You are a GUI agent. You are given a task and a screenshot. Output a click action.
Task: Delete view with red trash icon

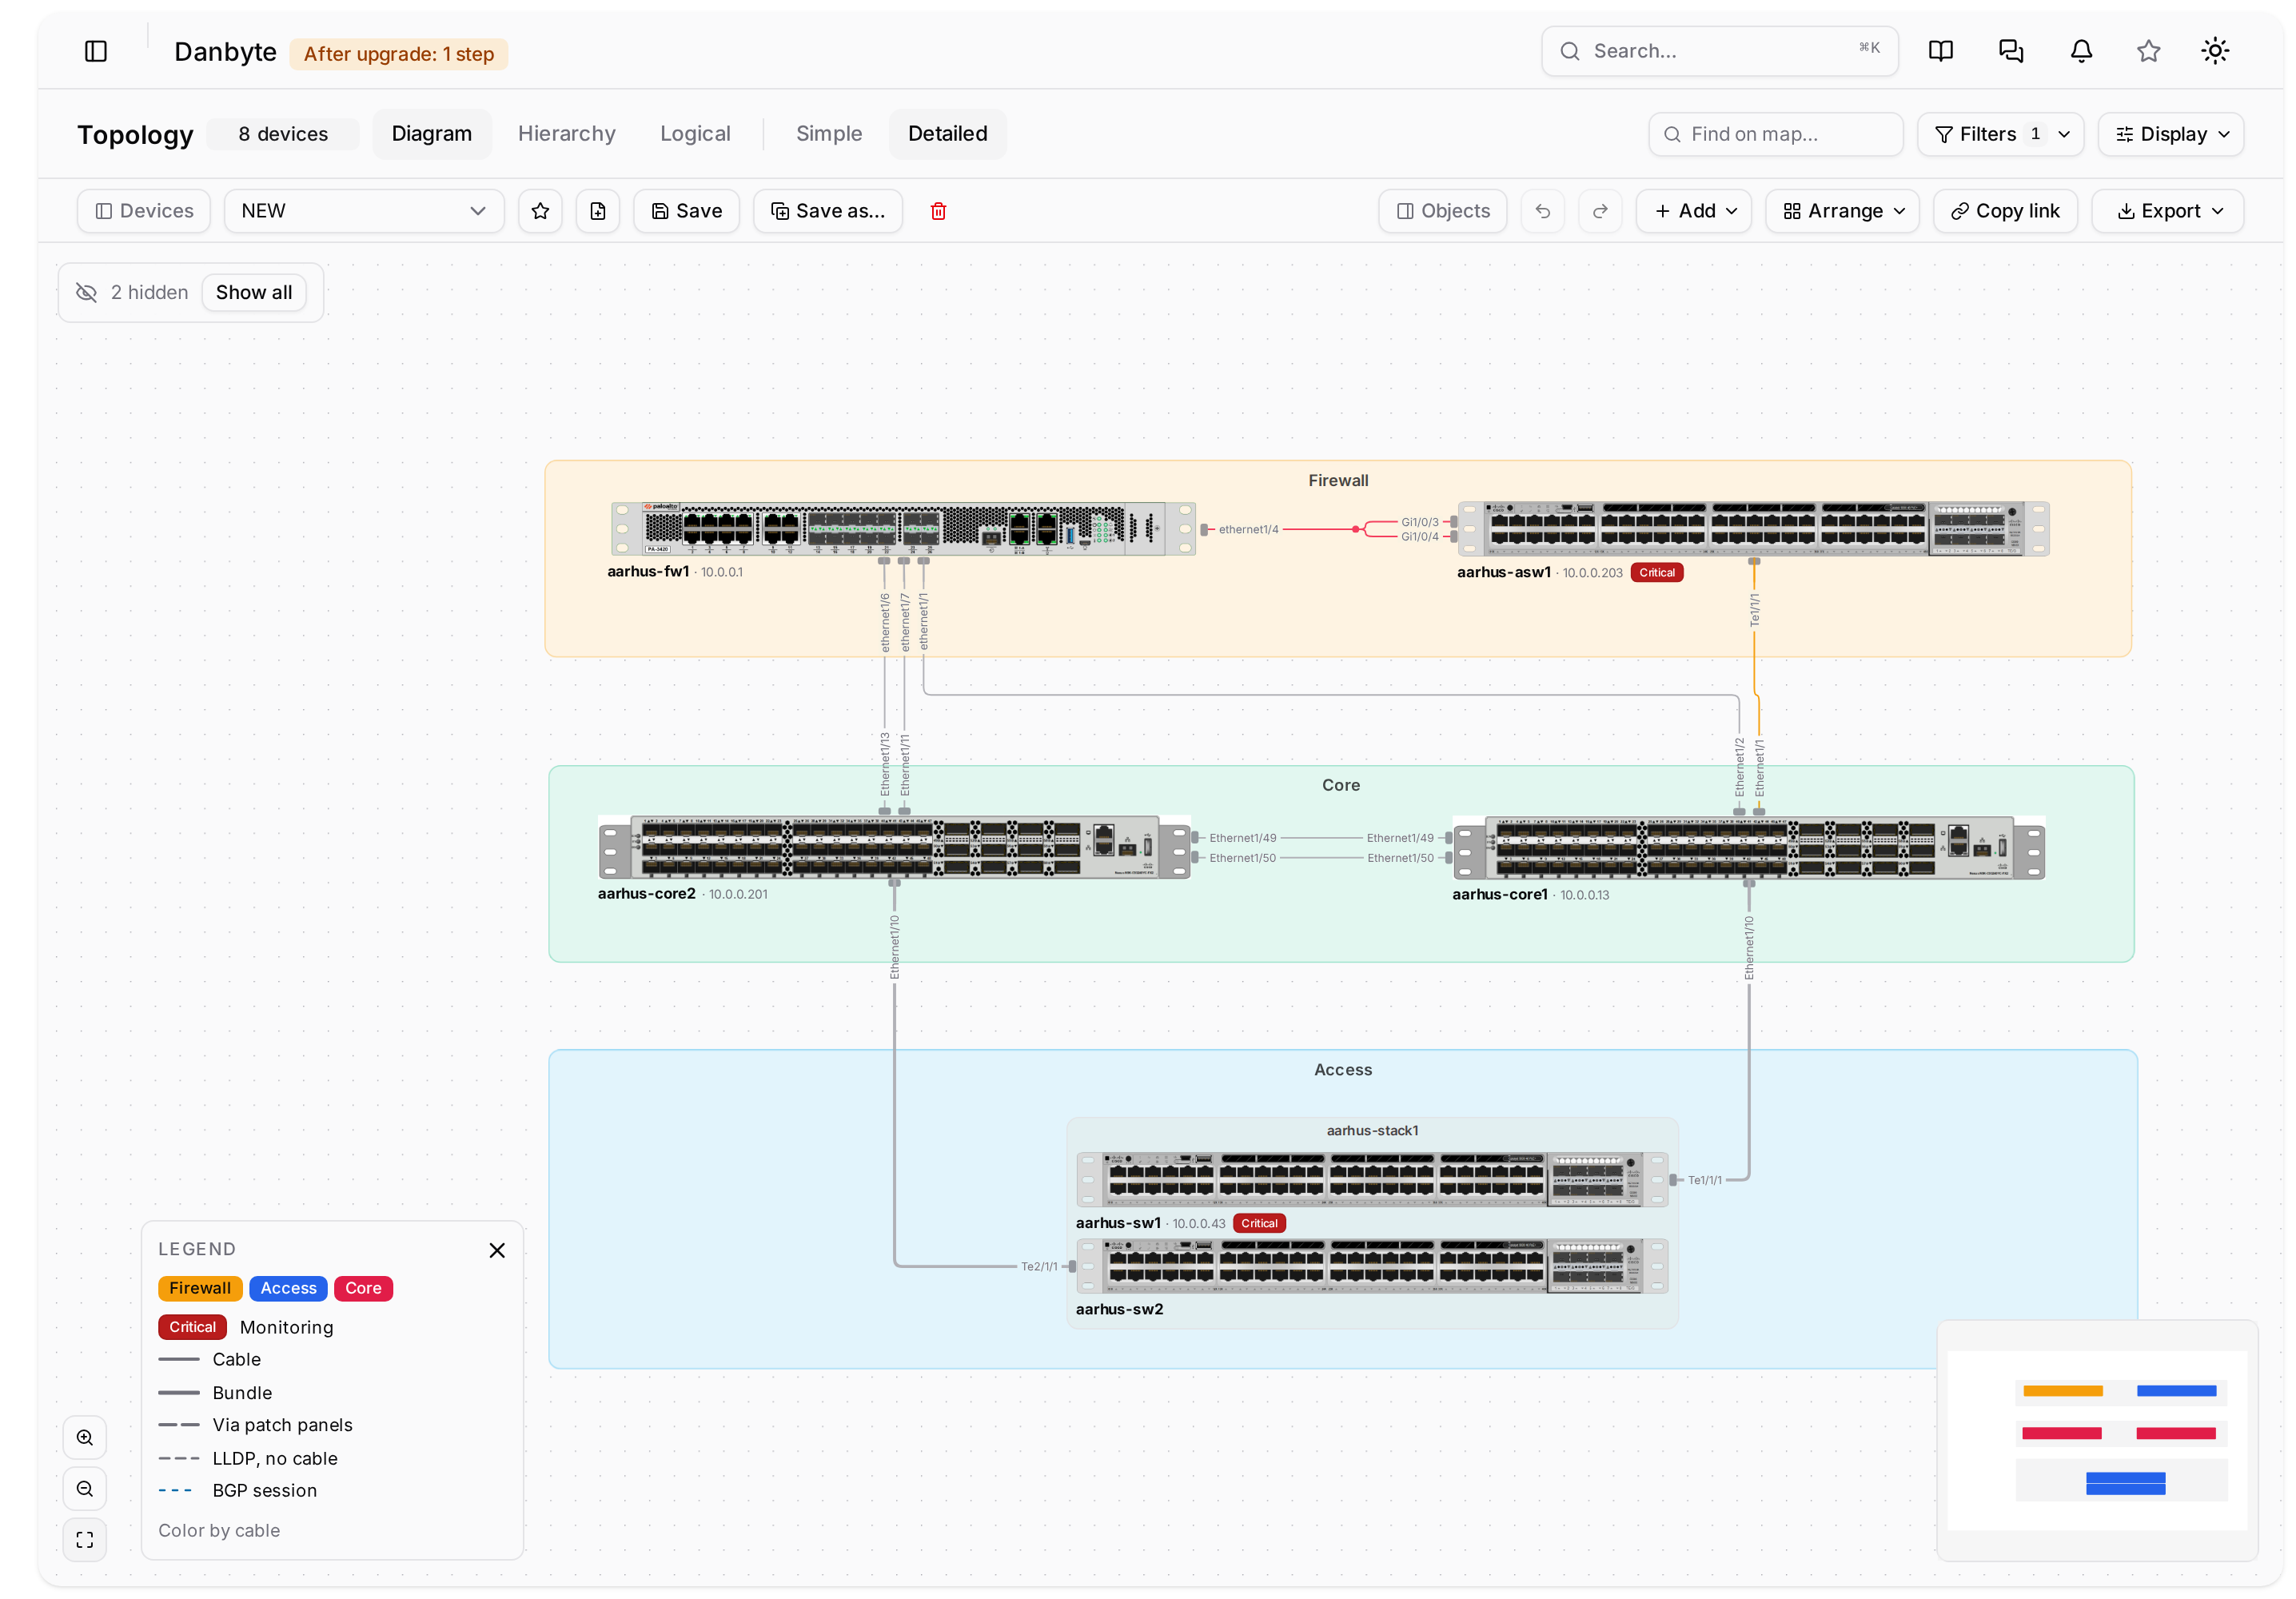[x=938, y=211]
